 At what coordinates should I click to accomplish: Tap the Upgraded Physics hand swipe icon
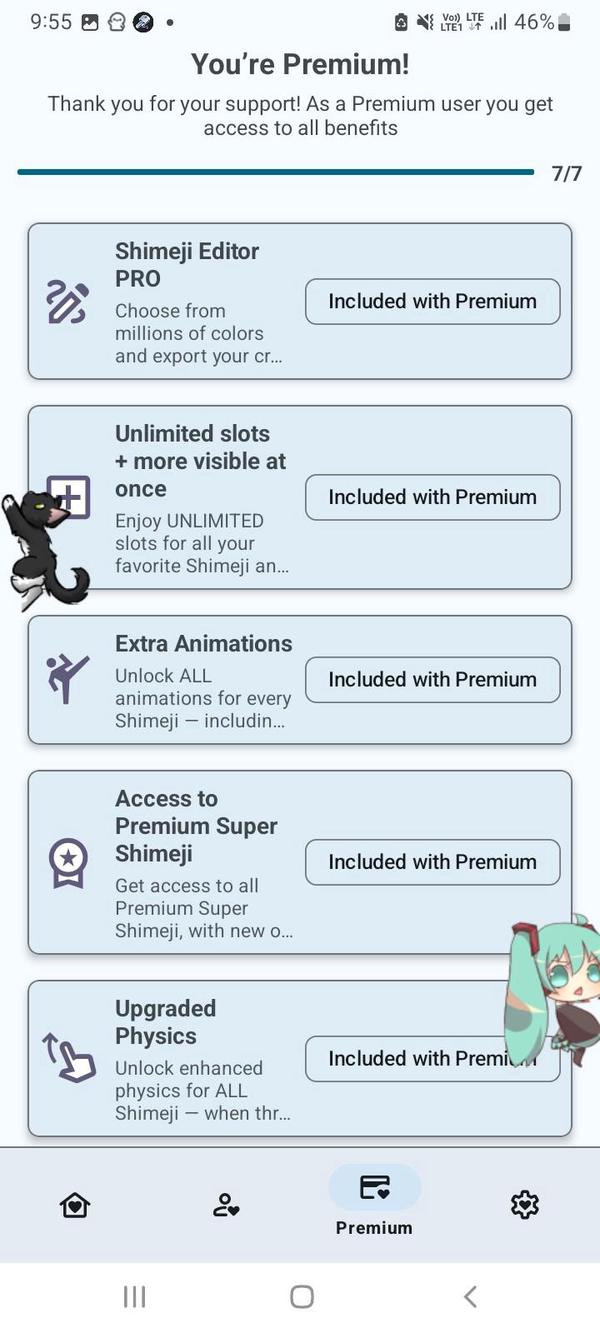pos(68,1058)
